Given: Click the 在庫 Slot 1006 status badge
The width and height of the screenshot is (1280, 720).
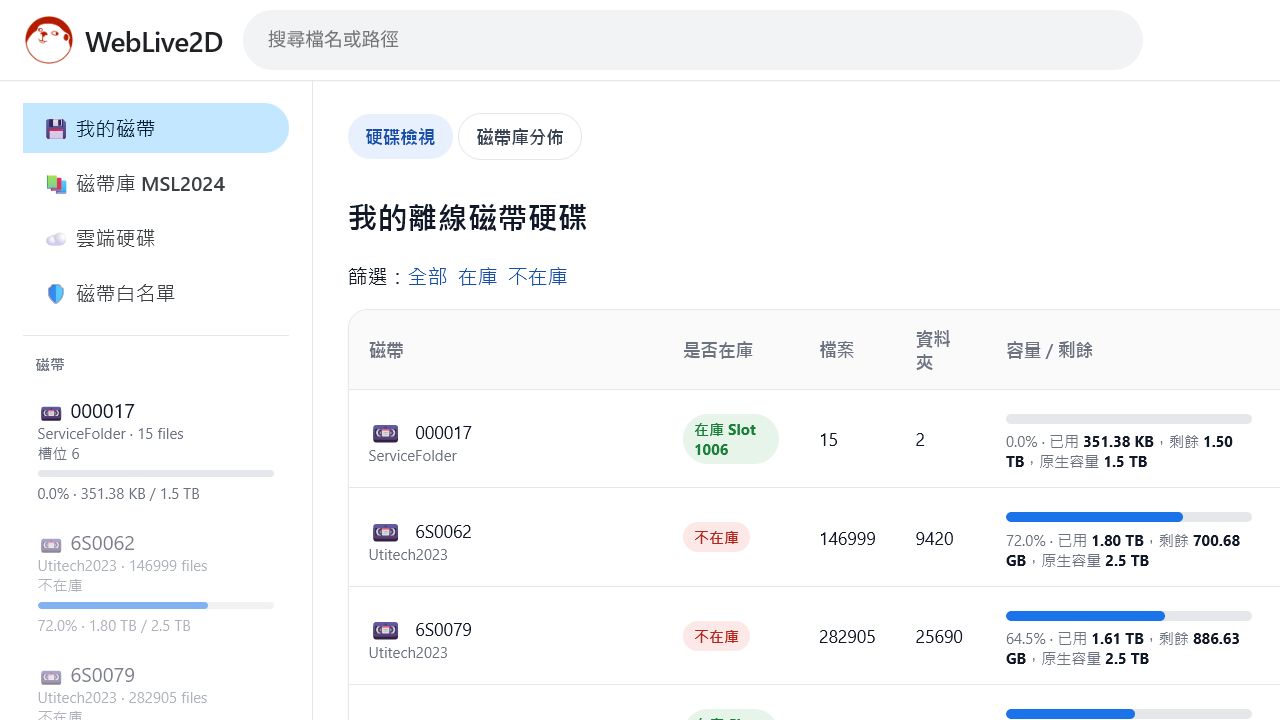Looking at the screenshot, I should click(730, 439).
